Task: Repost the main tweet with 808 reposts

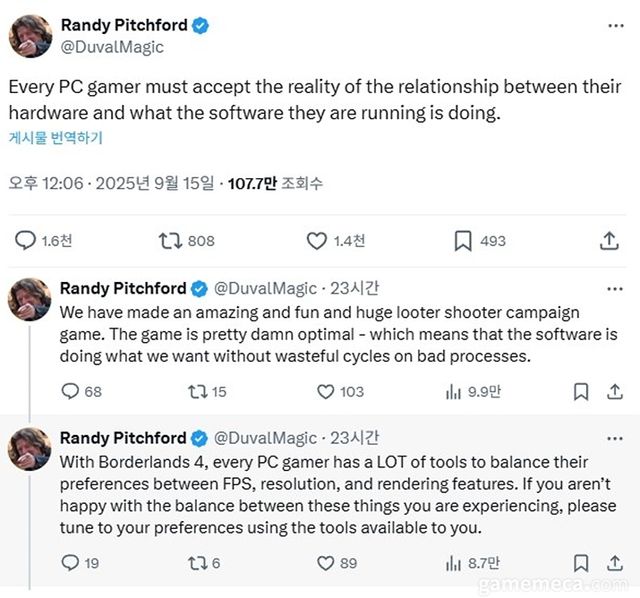Action: 171,241
